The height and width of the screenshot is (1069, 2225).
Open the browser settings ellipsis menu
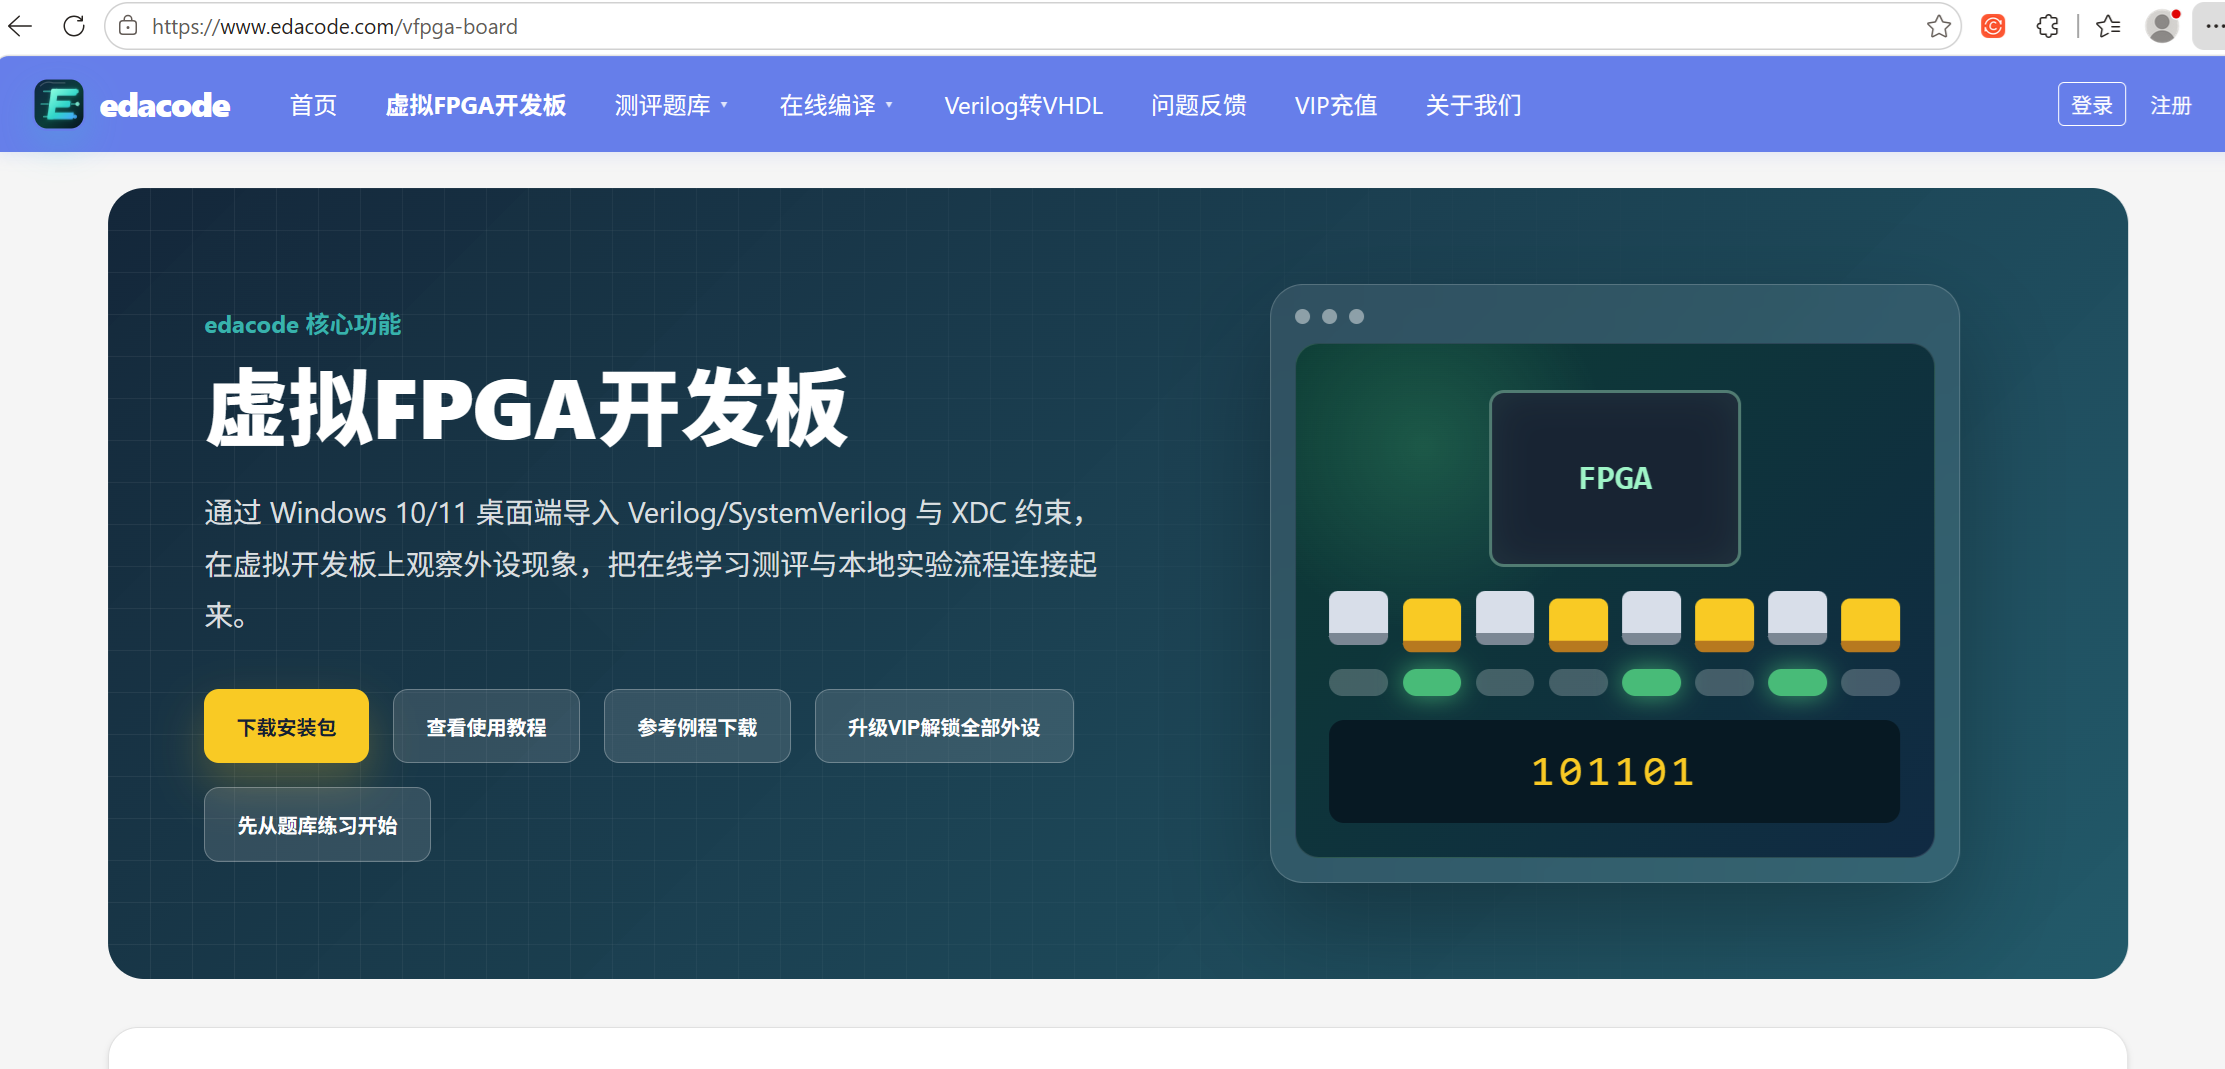coord(2212,26)
